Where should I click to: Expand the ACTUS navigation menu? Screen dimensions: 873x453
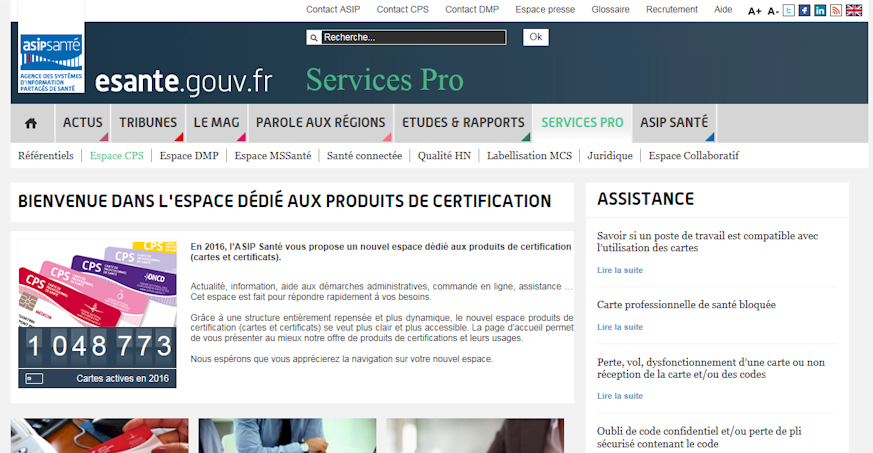tap(83, 123)
